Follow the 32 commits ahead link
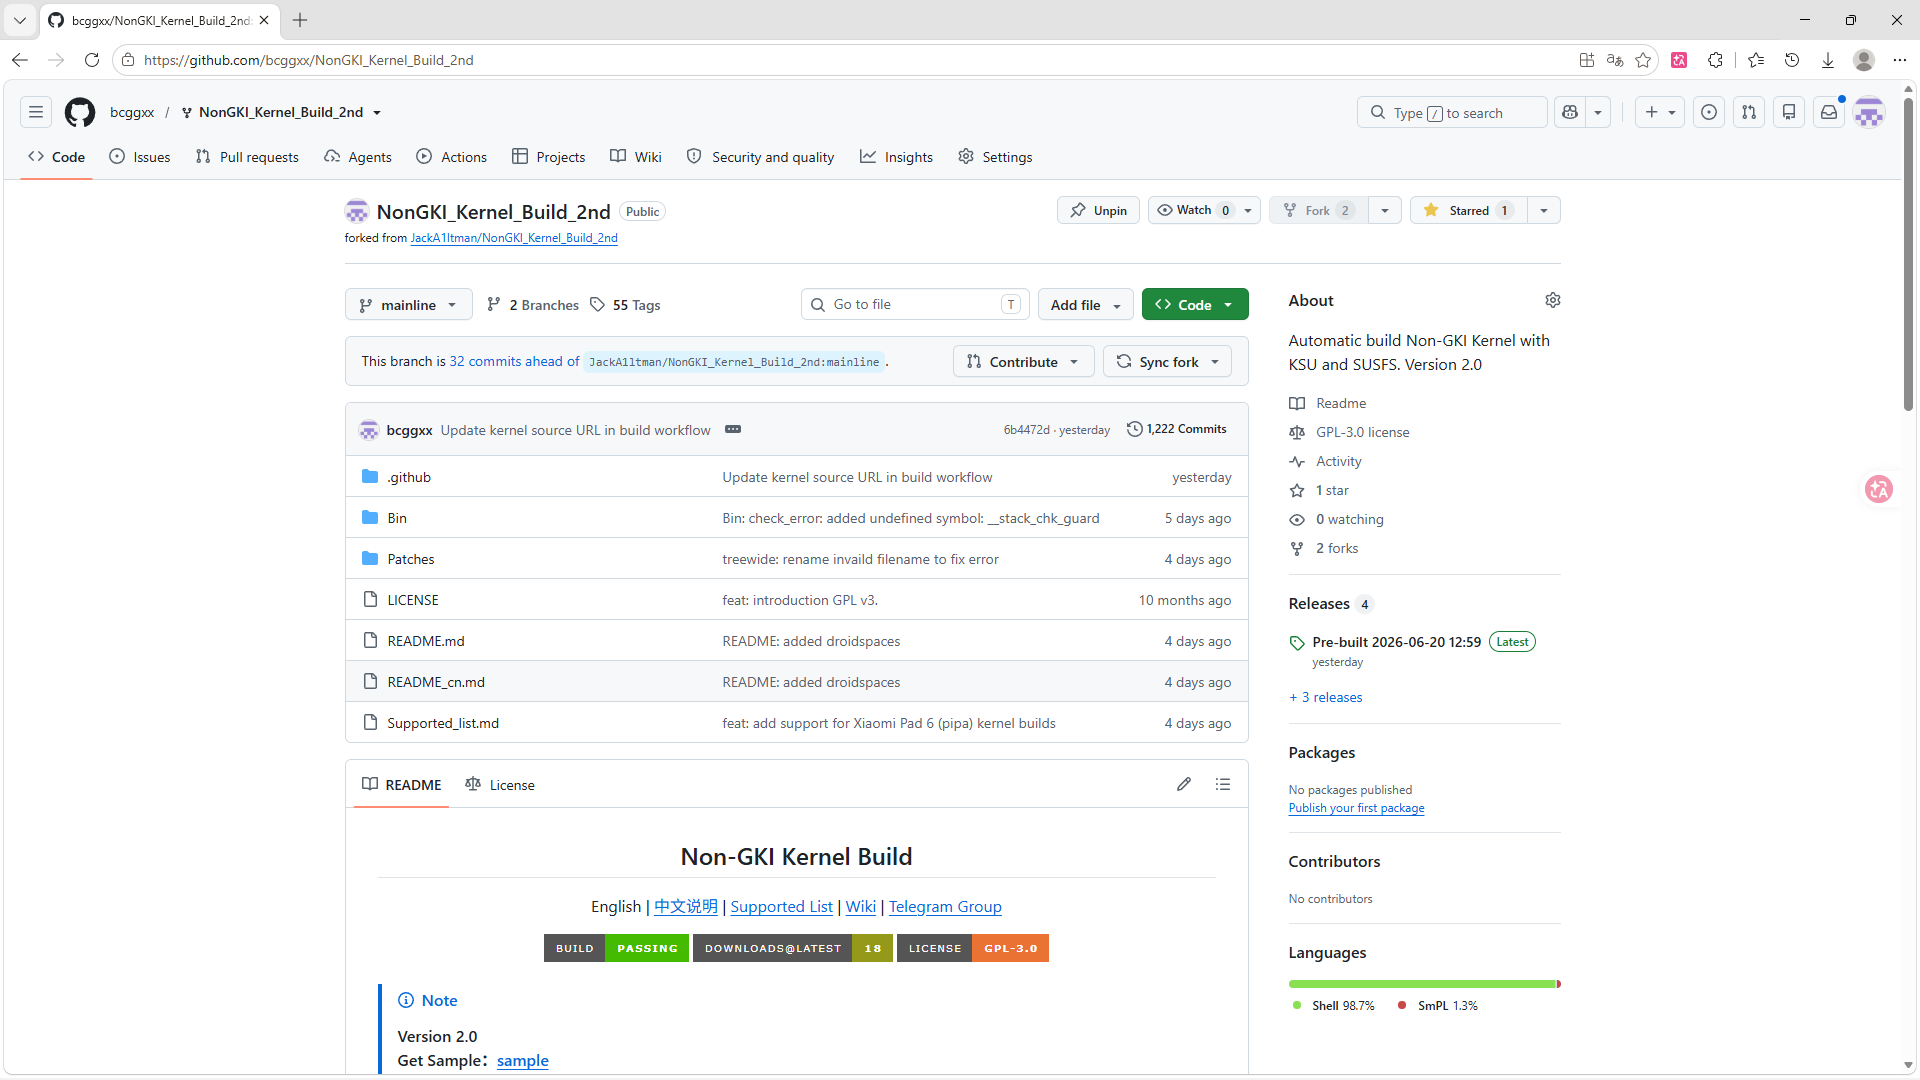Screen dimensions: 1920x1080 tap(514, 361)
